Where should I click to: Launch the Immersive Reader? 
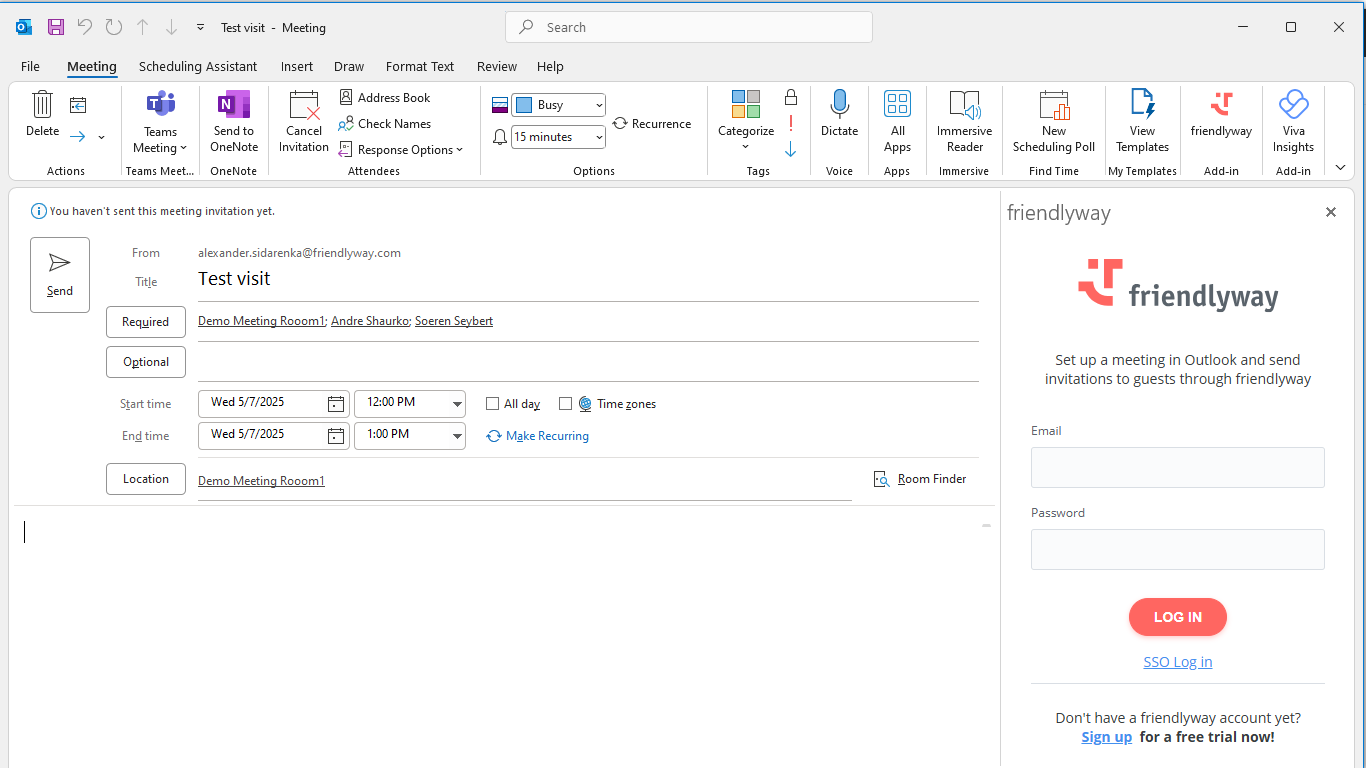point(964,121)
